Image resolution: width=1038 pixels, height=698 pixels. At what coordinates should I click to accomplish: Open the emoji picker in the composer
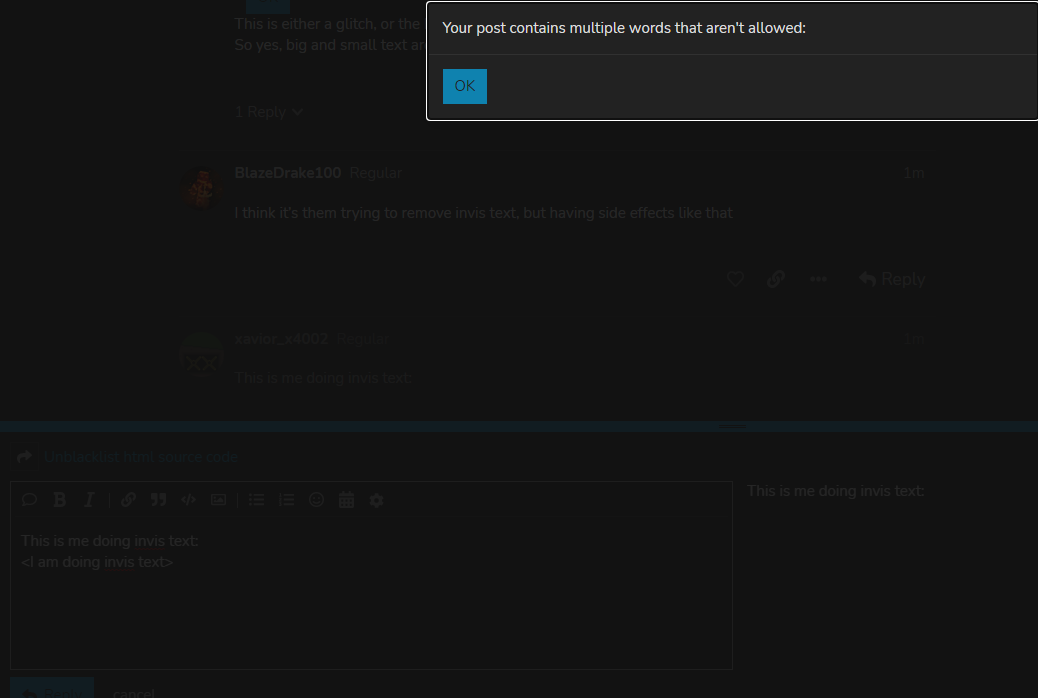pyautogui.click(x=316, y=500)
